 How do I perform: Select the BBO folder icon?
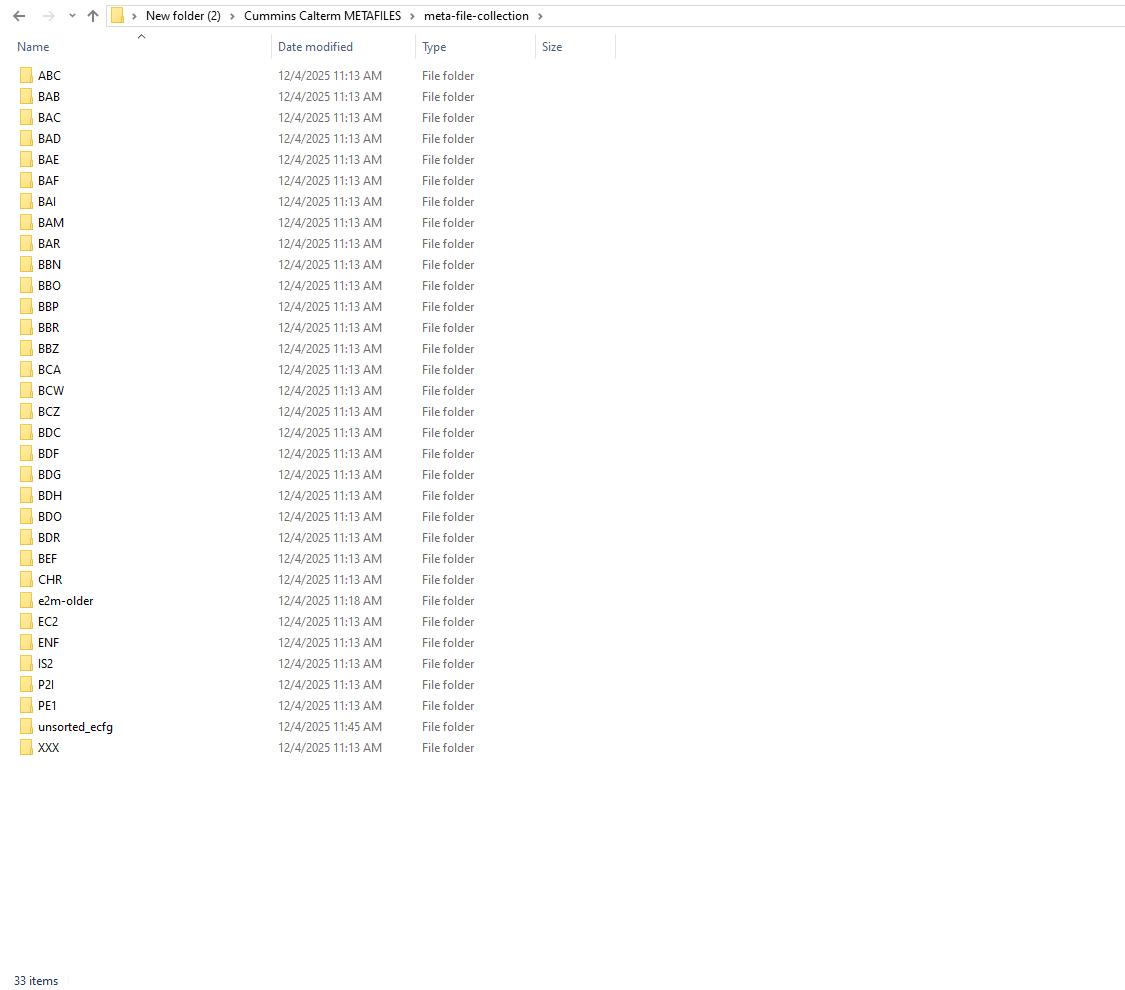click(x=27, y=286)
